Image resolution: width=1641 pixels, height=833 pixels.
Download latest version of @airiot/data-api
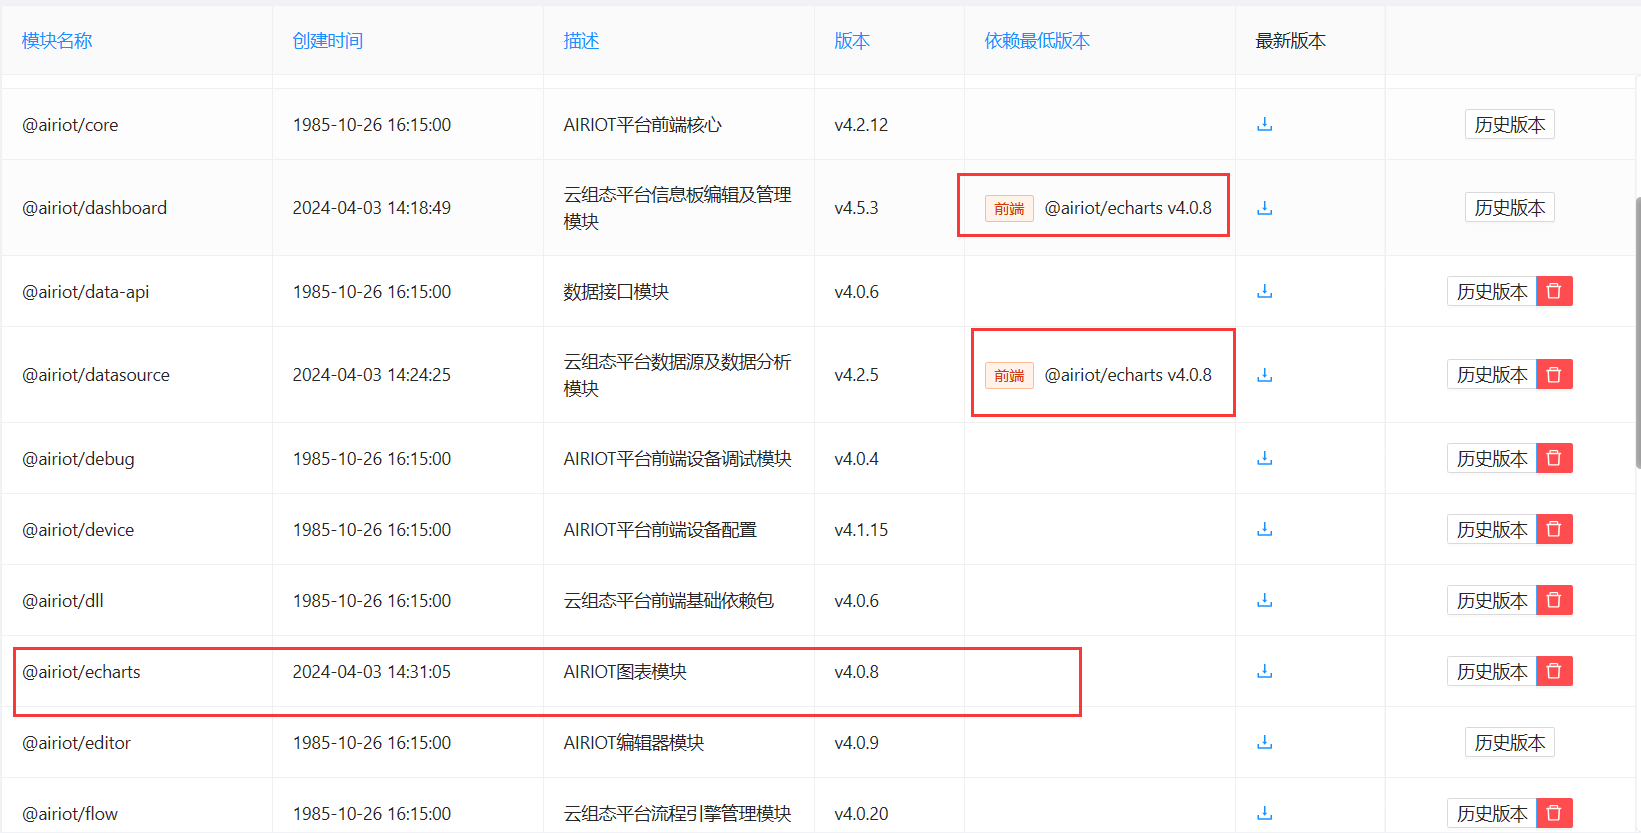click(1264, 291)
